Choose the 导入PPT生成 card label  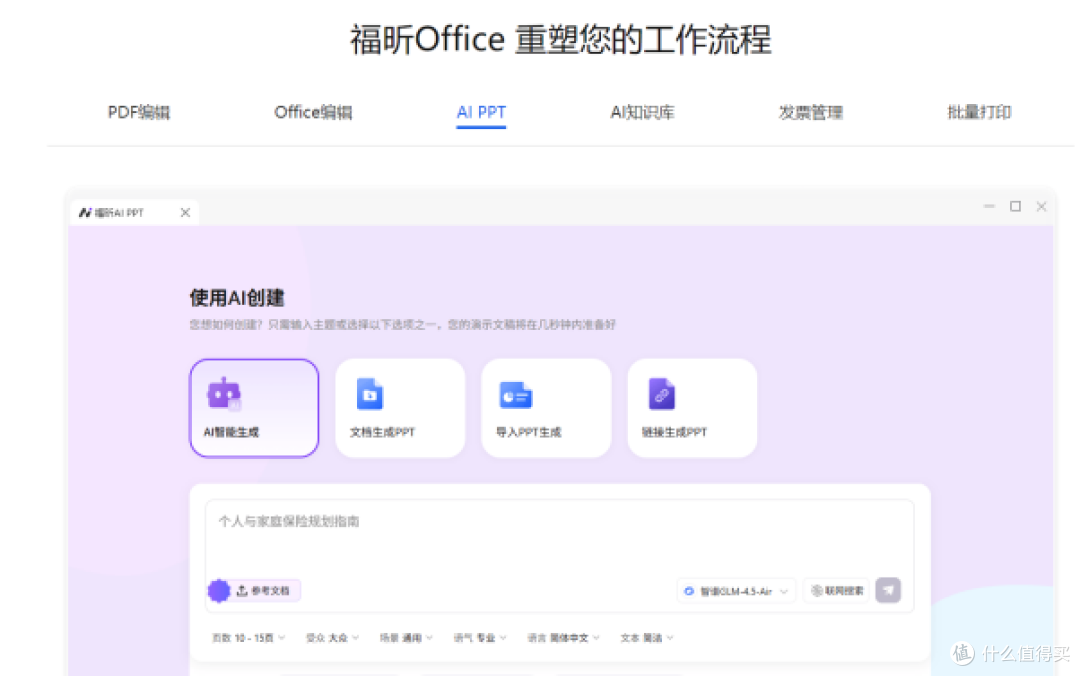click(528, 432)
